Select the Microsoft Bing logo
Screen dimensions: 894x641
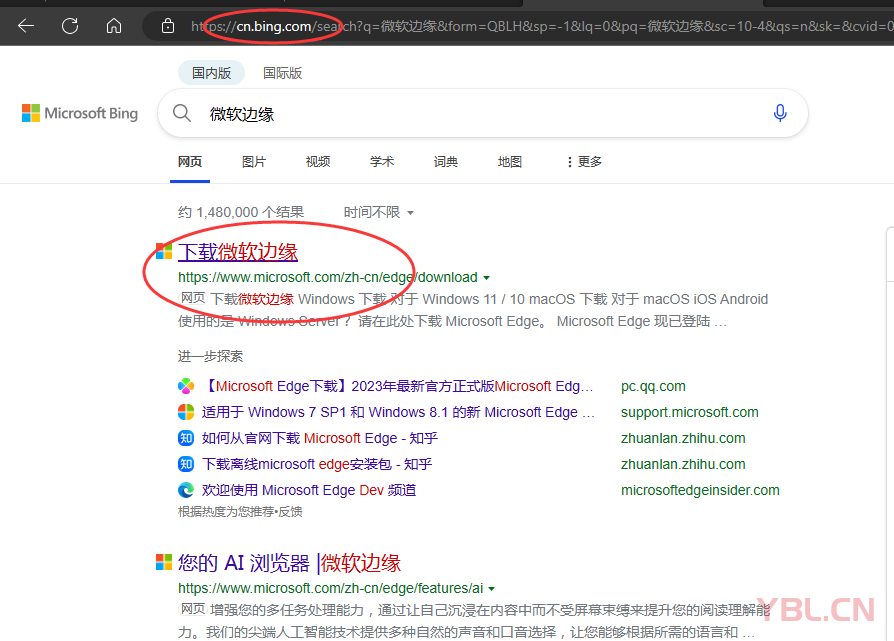coord(80,113)
